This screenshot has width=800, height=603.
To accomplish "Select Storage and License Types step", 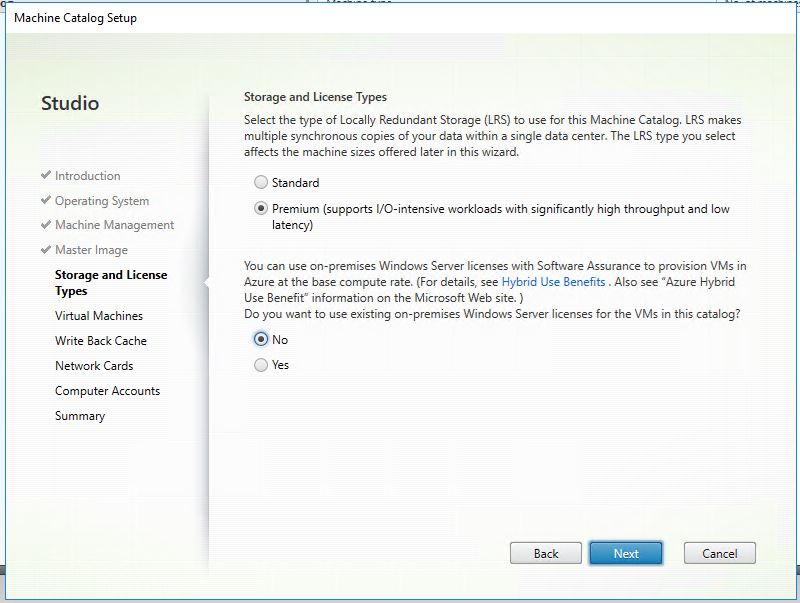I will [x=110, y=283].
